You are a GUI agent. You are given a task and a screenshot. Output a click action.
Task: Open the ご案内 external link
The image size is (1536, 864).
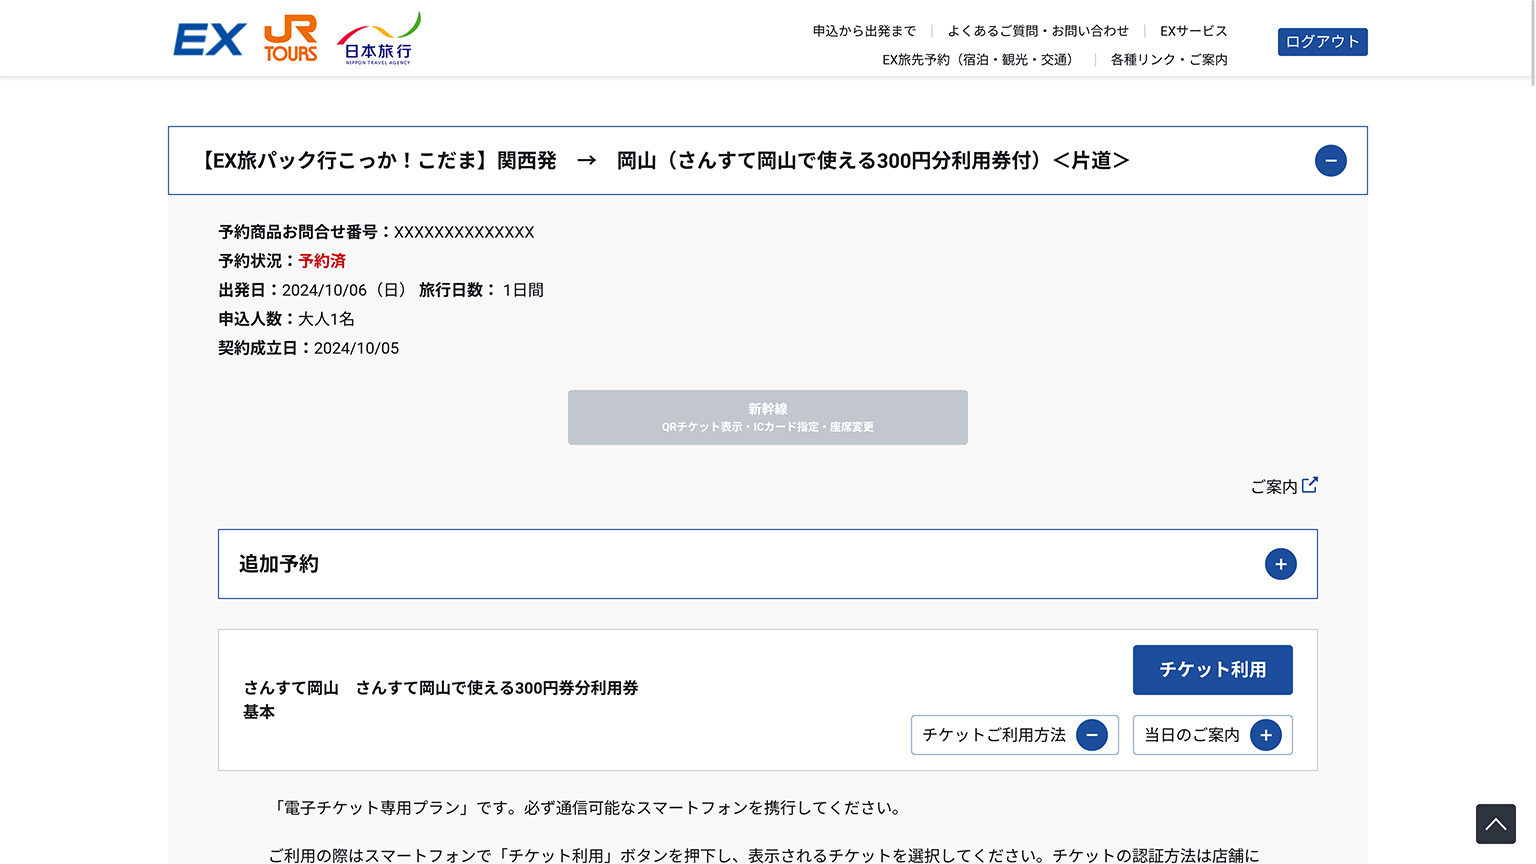(1284, 486)
